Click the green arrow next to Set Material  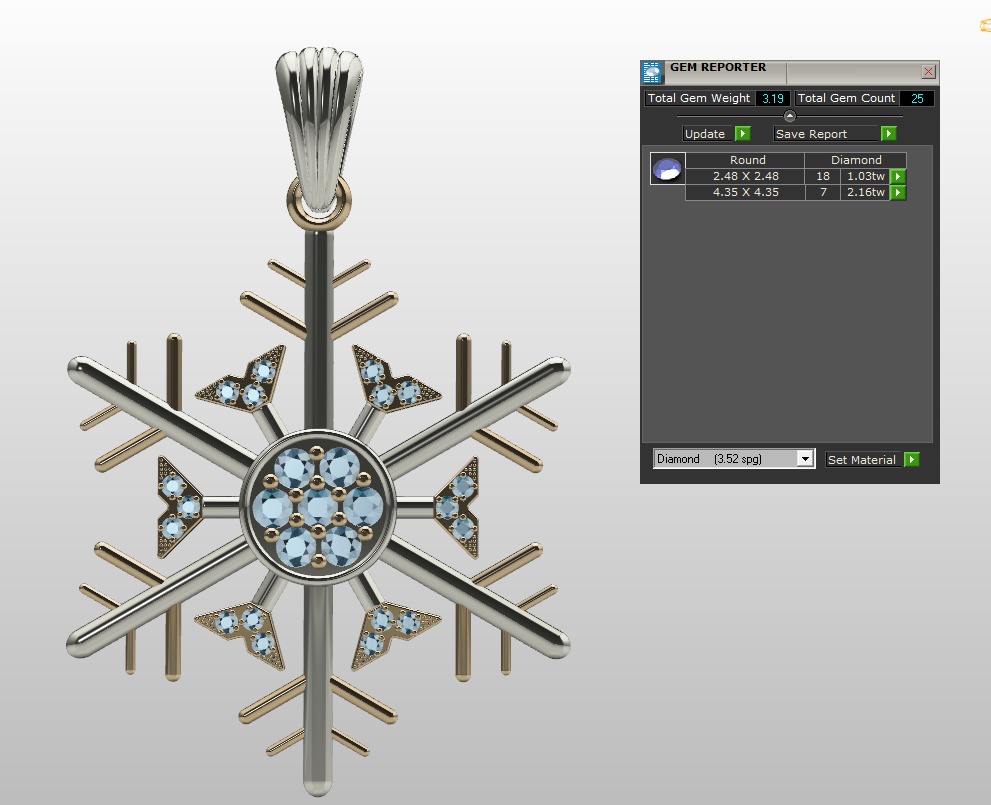[x=911, y=459]
